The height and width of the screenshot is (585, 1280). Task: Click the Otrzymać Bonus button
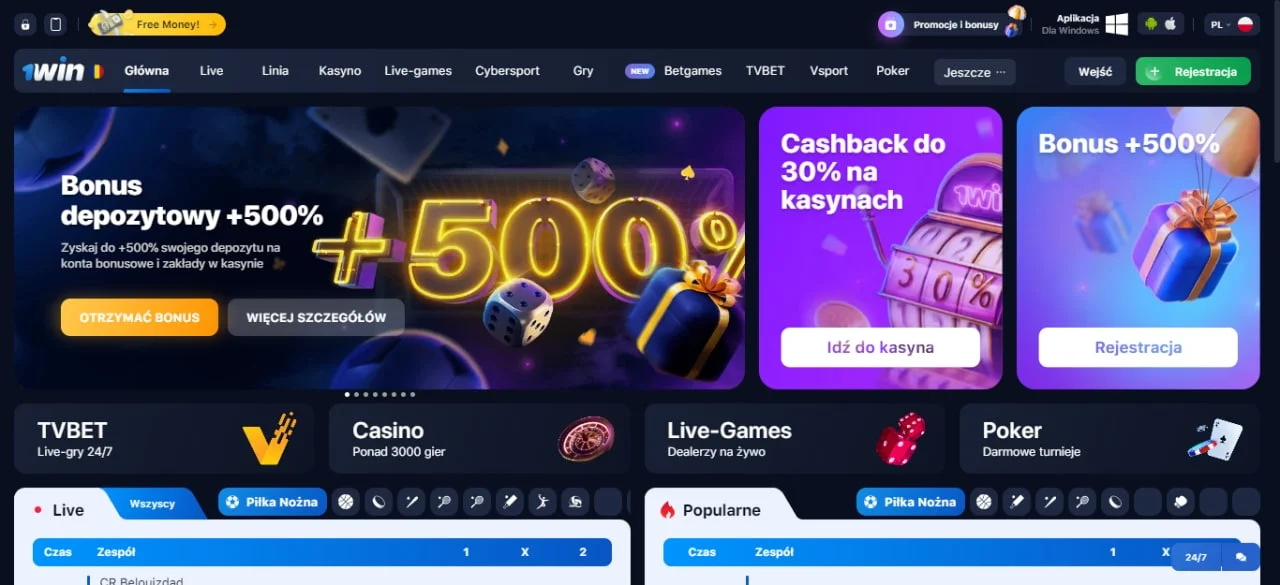tap(139, 317)
